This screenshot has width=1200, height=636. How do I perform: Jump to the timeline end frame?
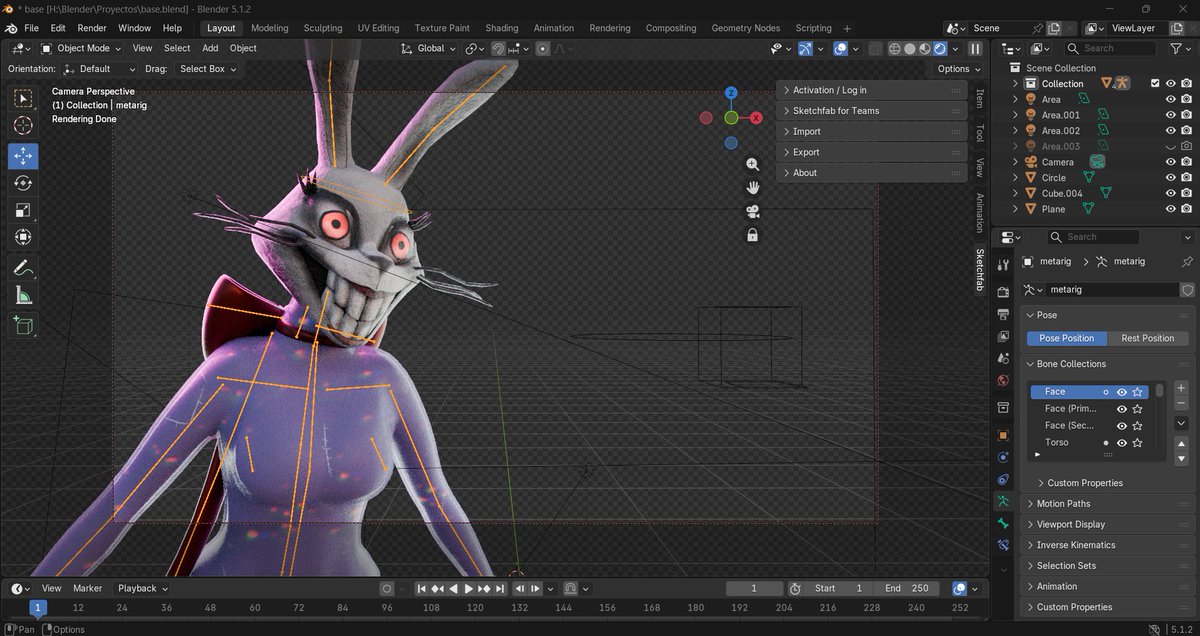[x=500, y=589]
